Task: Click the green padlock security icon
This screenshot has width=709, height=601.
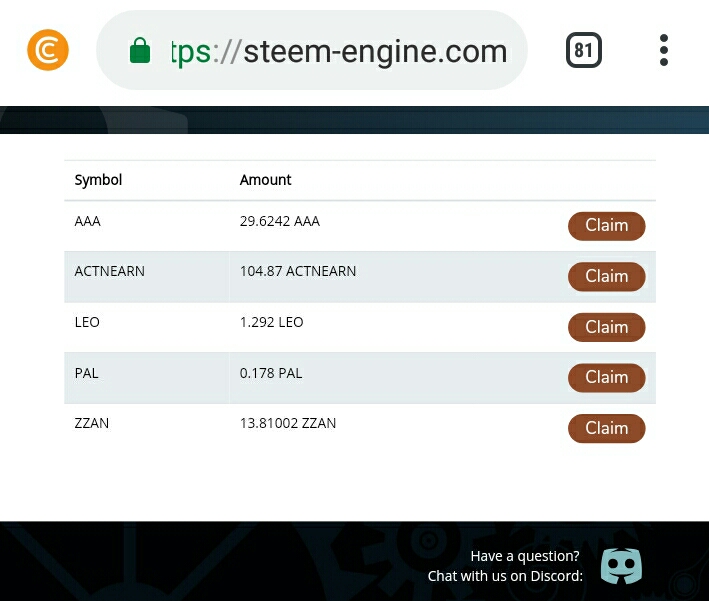Action: point(140,50)
